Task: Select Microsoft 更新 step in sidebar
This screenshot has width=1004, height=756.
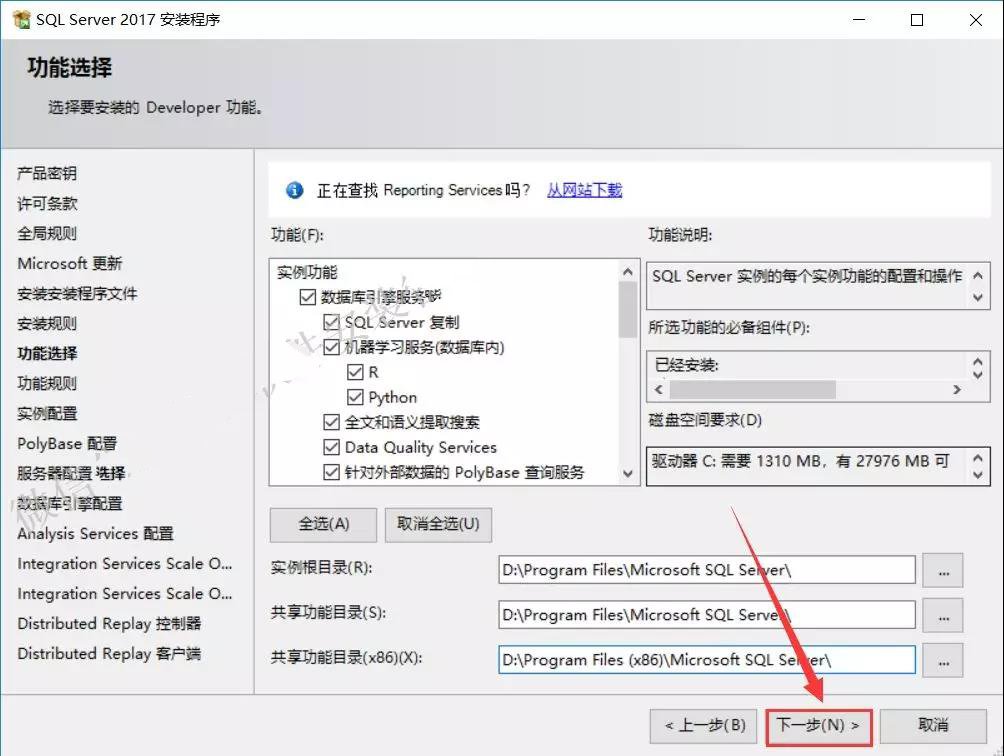Action: 70,264
